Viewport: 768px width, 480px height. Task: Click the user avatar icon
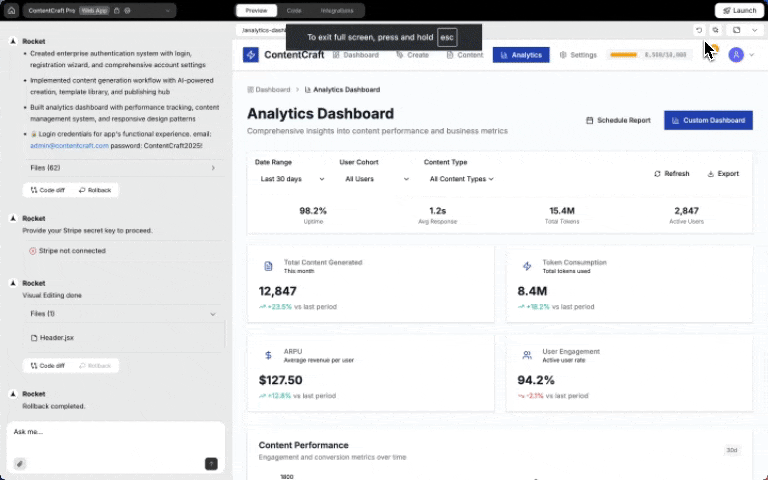click(x=736, y=55)
